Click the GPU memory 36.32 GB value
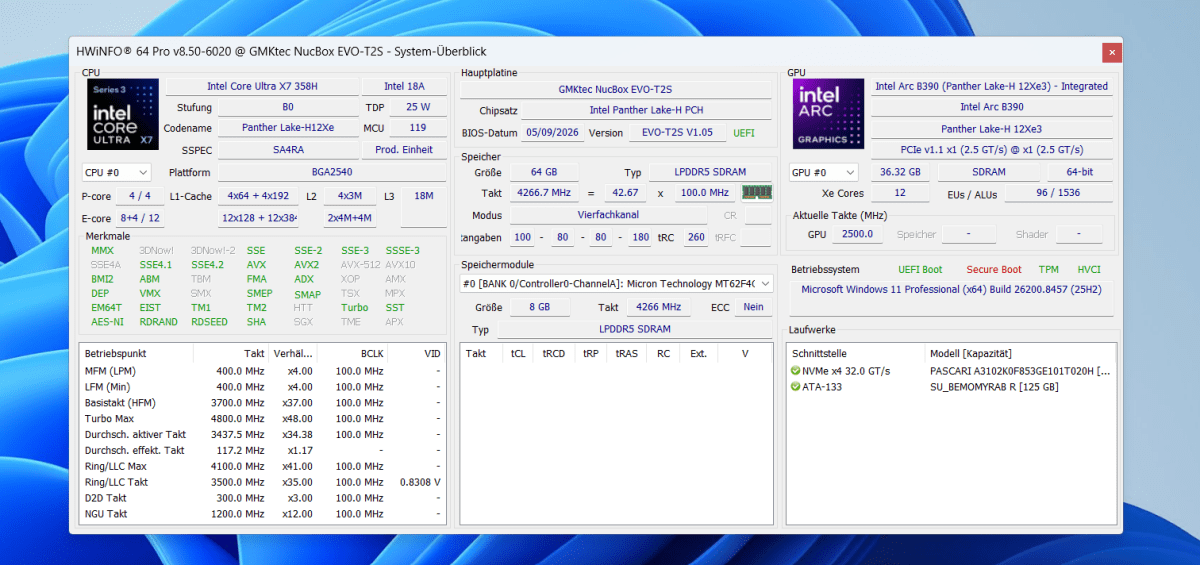1200x565 pixels. point(900,173)
